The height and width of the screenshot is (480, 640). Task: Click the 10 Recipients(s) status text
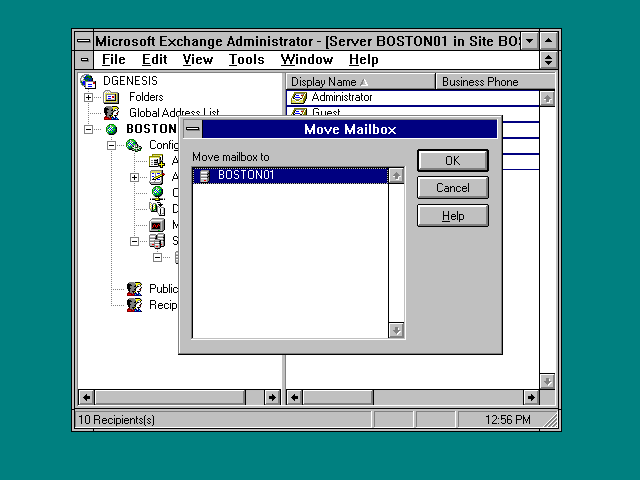(116, 420)
